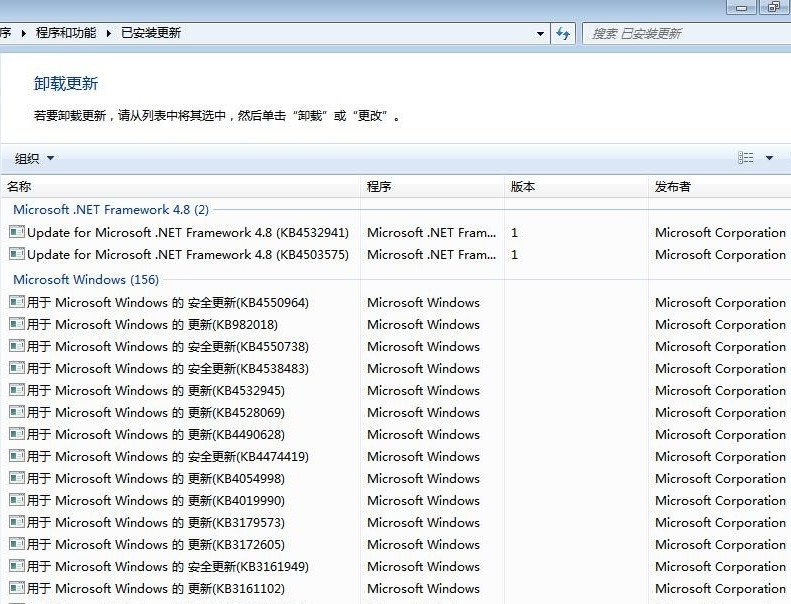Focus the 搜索 已安装更新 search box
The height and width of the screenshot is (604, 791).
(680, 33)
